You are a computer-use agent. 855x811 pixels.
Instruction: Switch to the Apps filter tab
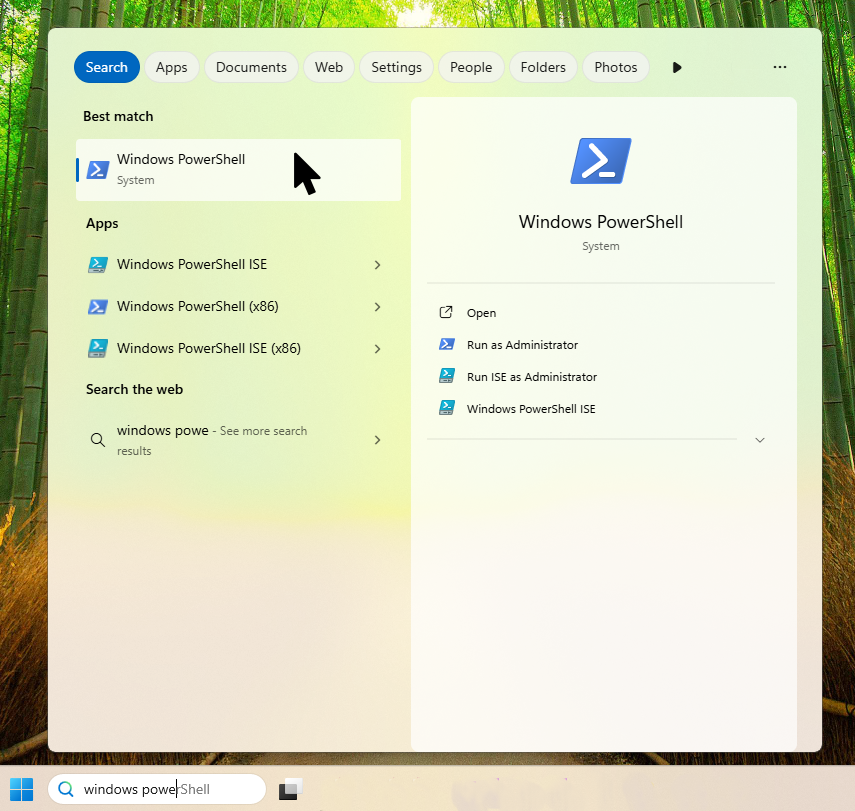tap(171, 67)
